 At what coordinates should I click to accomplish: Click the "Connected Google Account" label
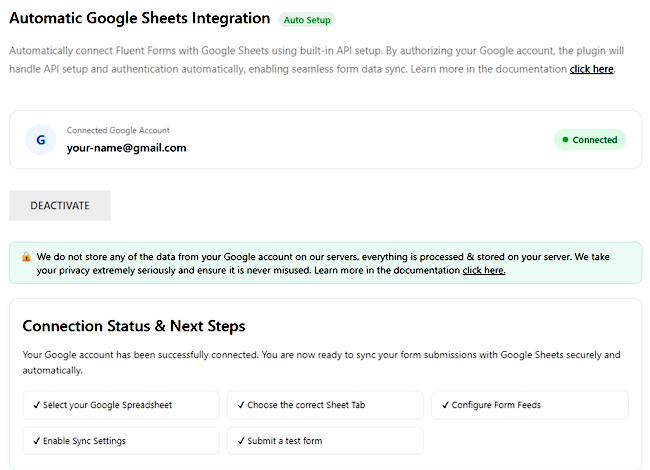tap(118, 130)
